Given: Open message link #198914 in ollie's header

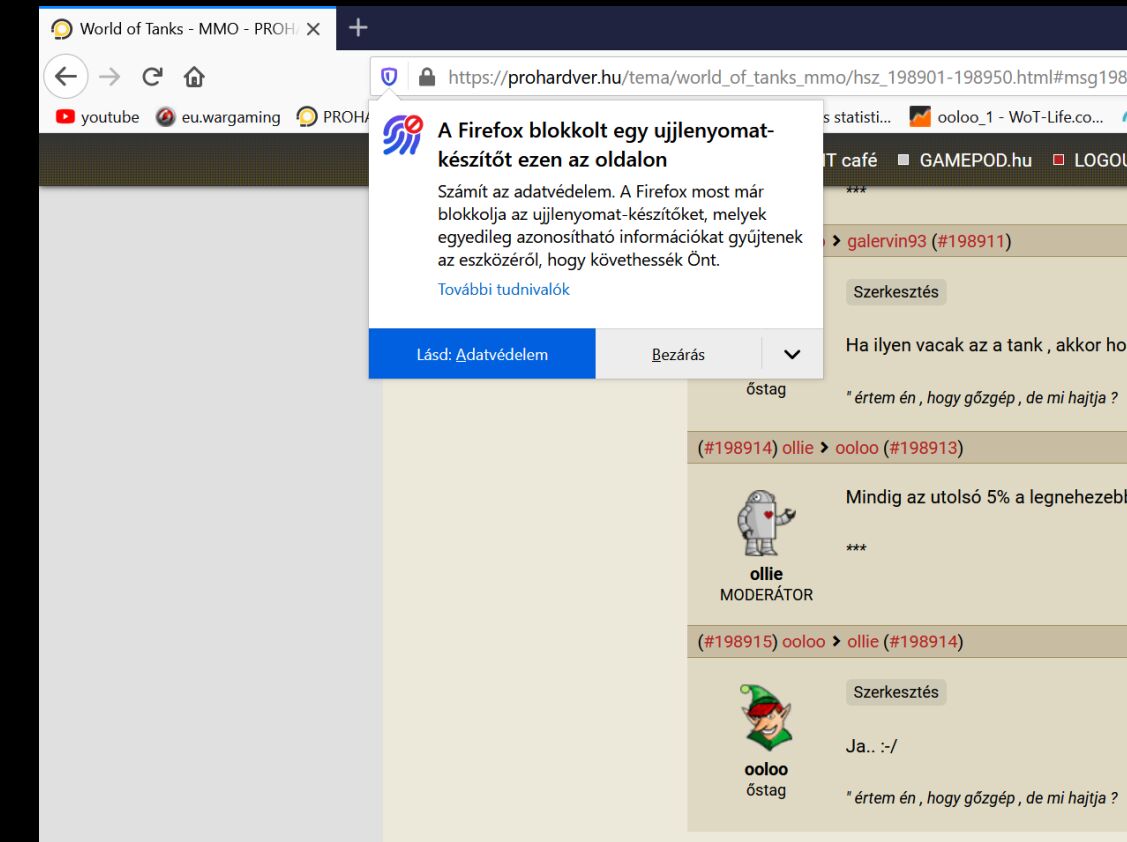Looking at the screenshot, I should (x=737, y=448).
